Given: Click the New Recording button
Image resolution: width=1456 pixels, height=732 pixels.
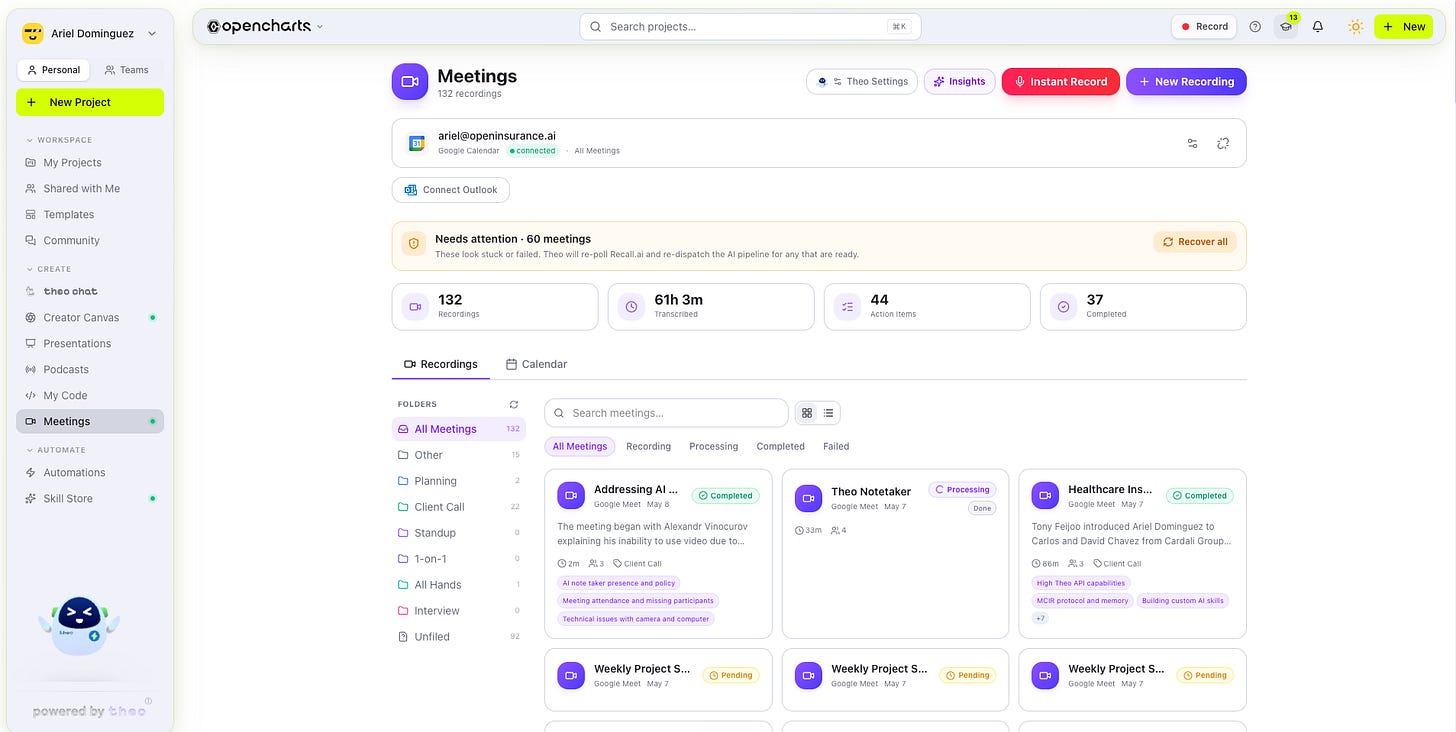Looking at the screenshot, I should (1186, 82).
